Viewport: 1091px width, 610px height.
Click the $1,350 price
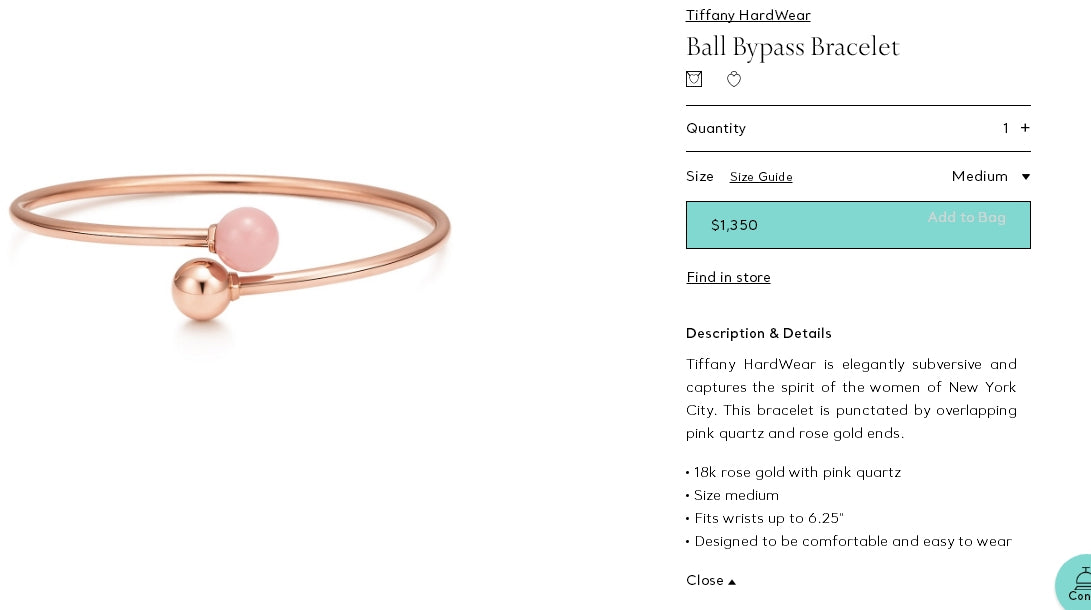734,225
